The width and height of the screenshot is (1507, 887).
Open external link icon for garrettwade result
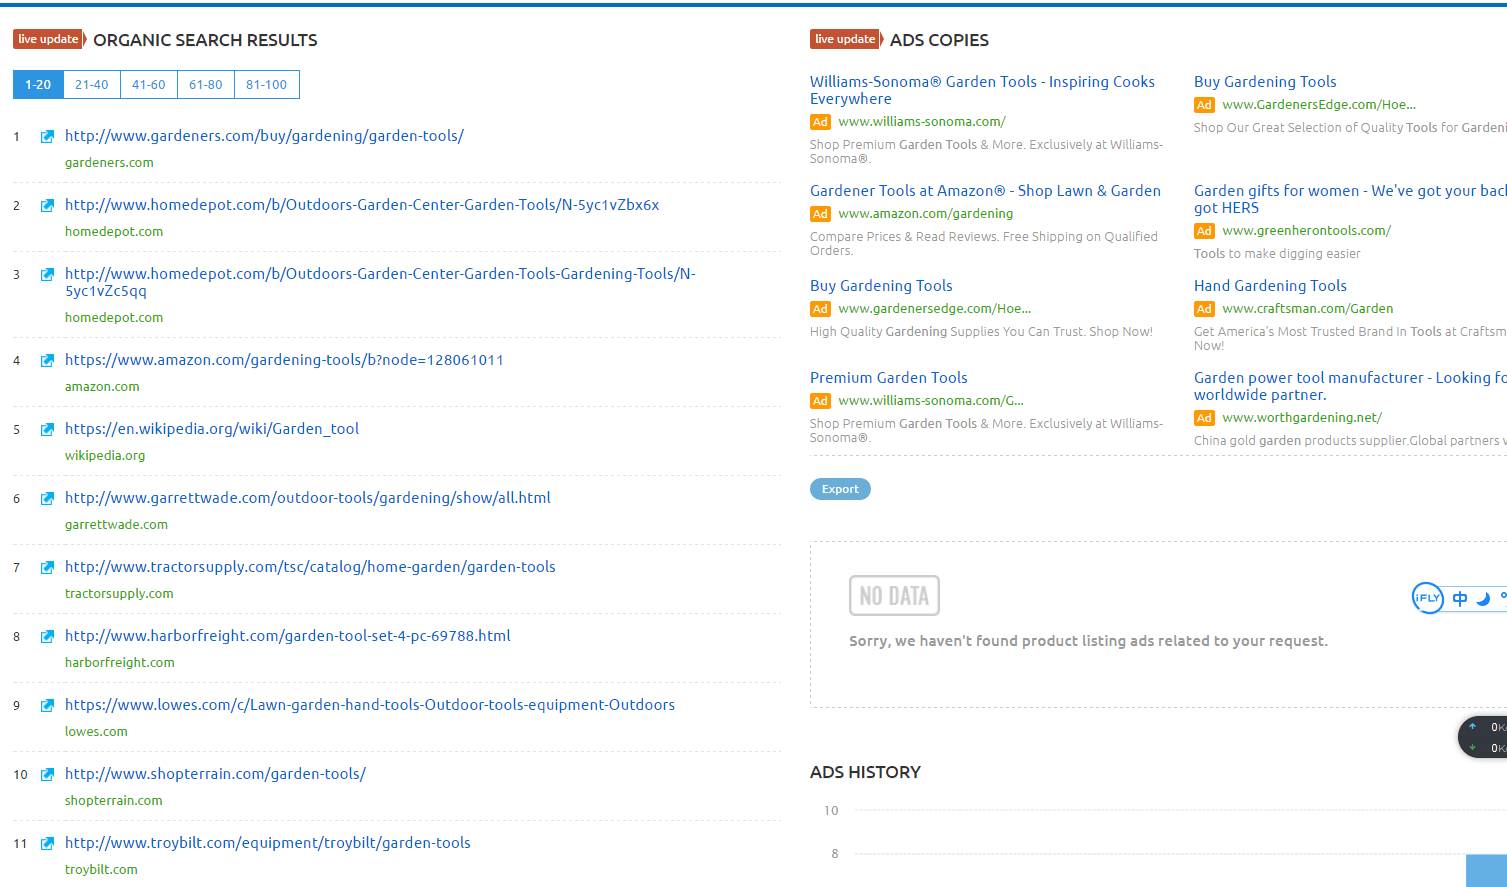click(x=47, y=498)
